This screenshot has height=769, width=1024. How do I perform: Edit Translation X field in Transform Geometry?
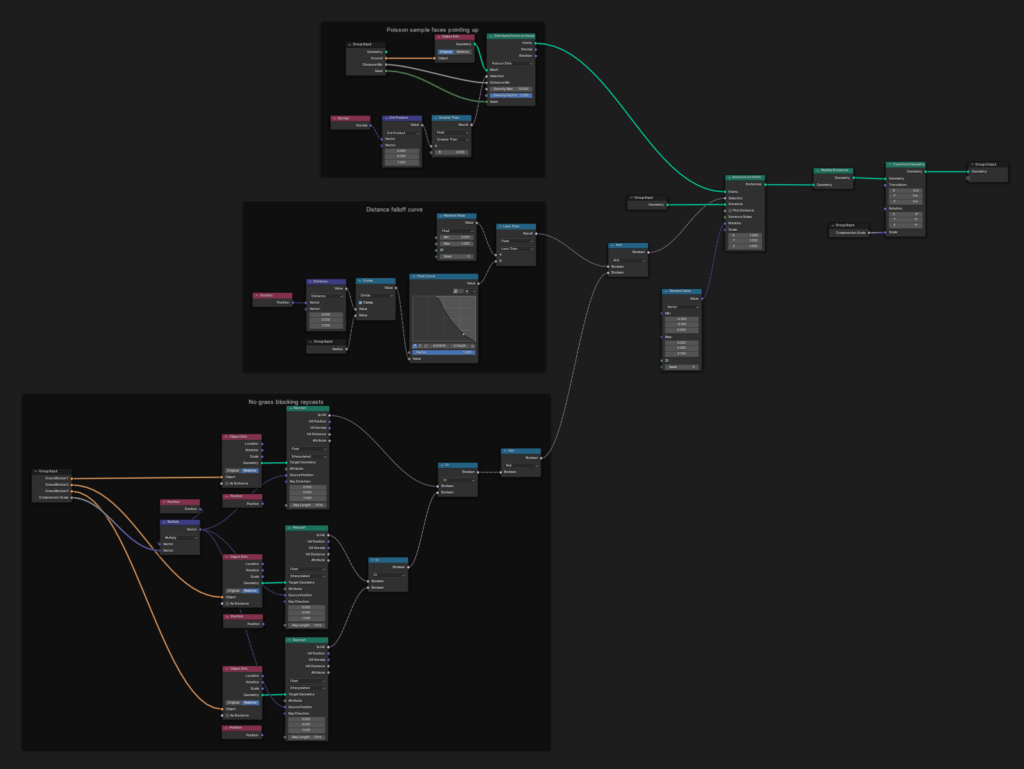pos(905,191)
